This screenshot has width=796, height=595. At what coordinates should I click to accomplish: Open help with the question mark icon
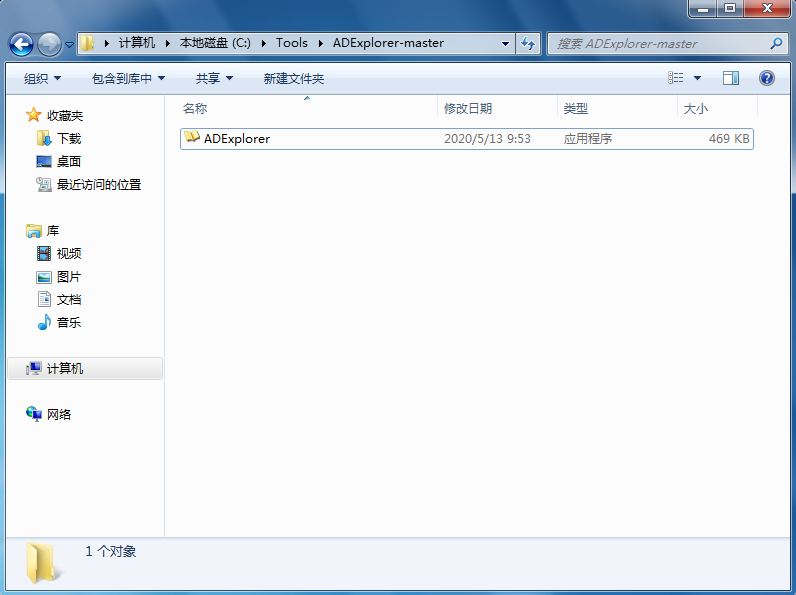pos(767,78)
